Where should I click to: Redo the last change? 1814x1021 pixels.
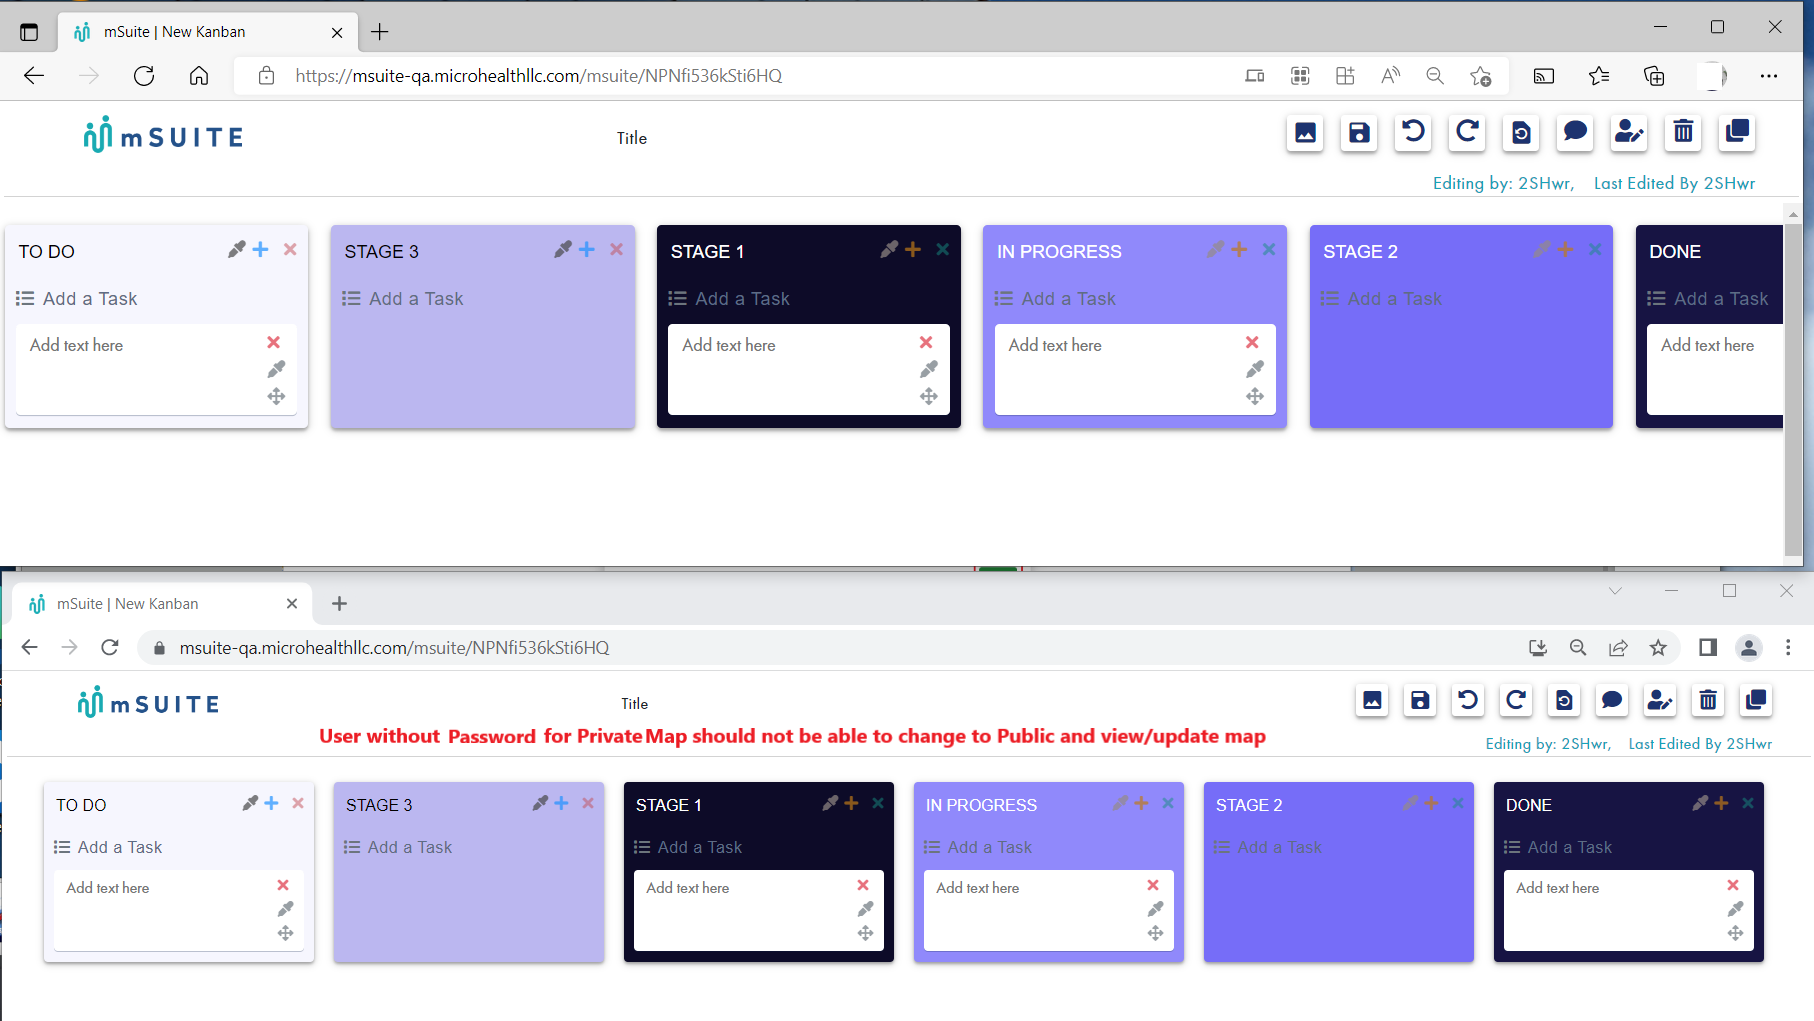click(1467, 133)
